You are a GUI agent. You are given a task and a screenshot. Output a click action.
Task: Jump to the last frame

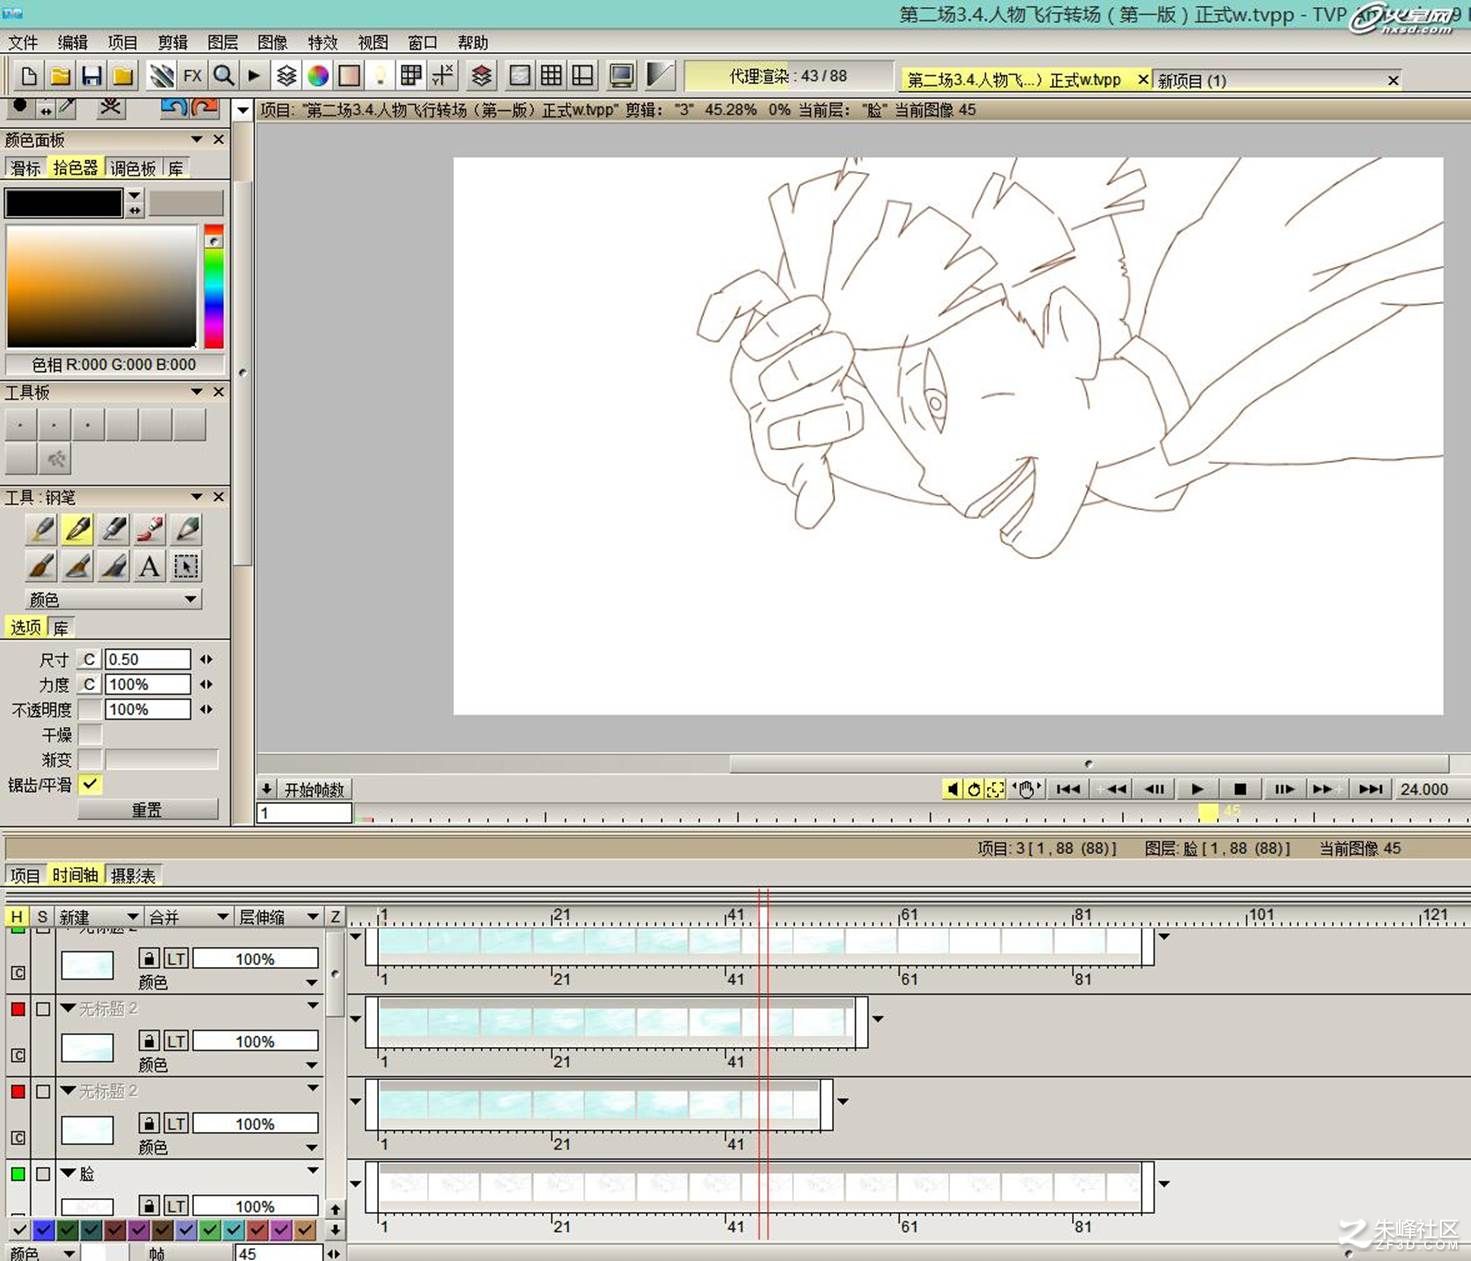1370,789
